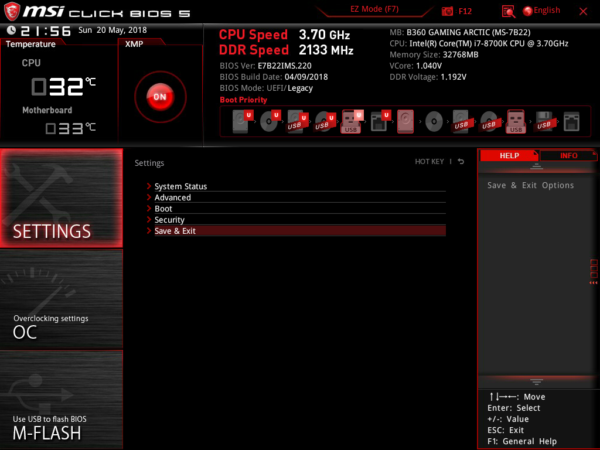The width and height of the screenshot is (600, 450).
Task: Toggle the XMP ON button
Action: coord(160,97)
